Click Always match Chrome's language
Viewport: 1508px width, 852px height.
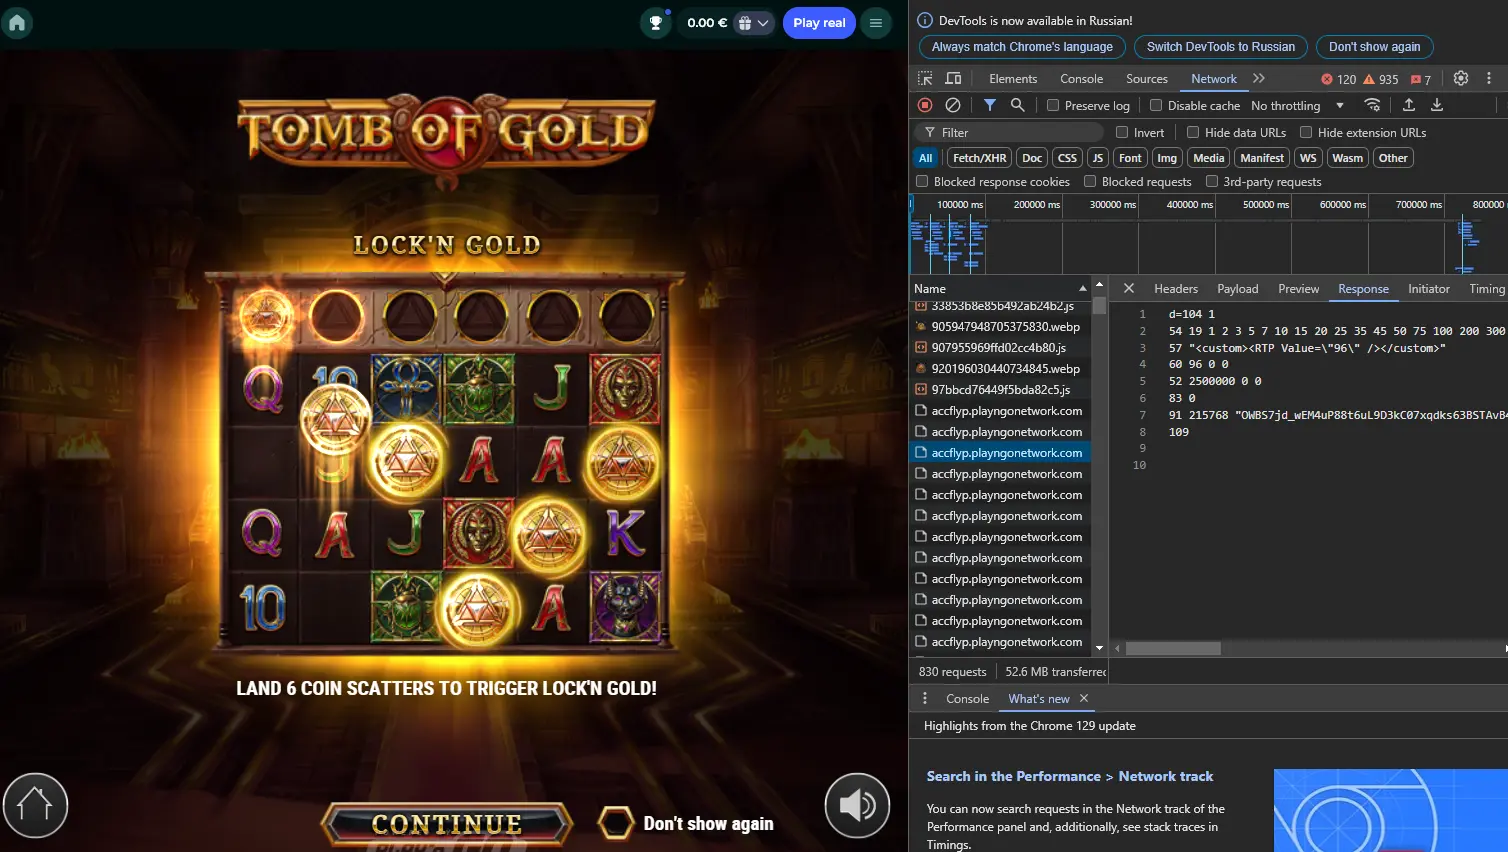click(1022, 47)
